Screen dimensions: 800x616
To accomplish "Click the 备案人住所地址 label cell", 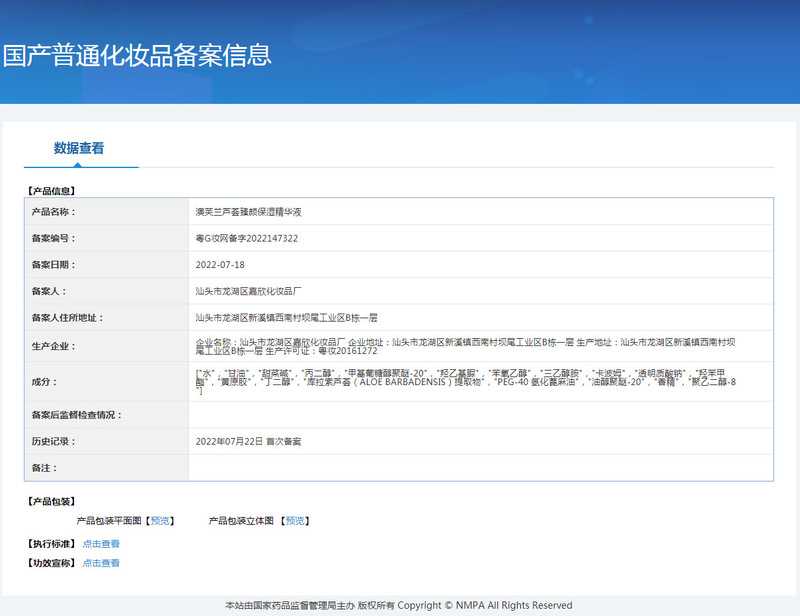I will pyautogui.click(x=107, y=318).
